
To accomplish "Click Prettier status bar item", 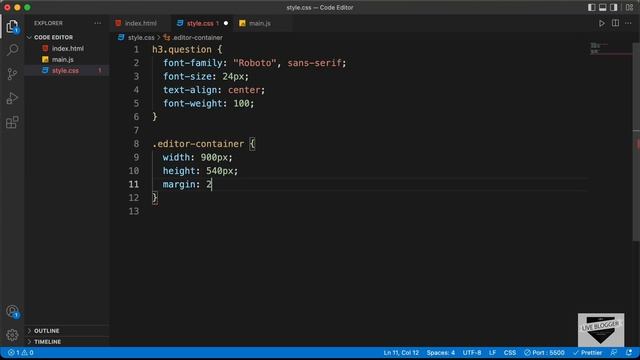I will click(x=588, y=353).
